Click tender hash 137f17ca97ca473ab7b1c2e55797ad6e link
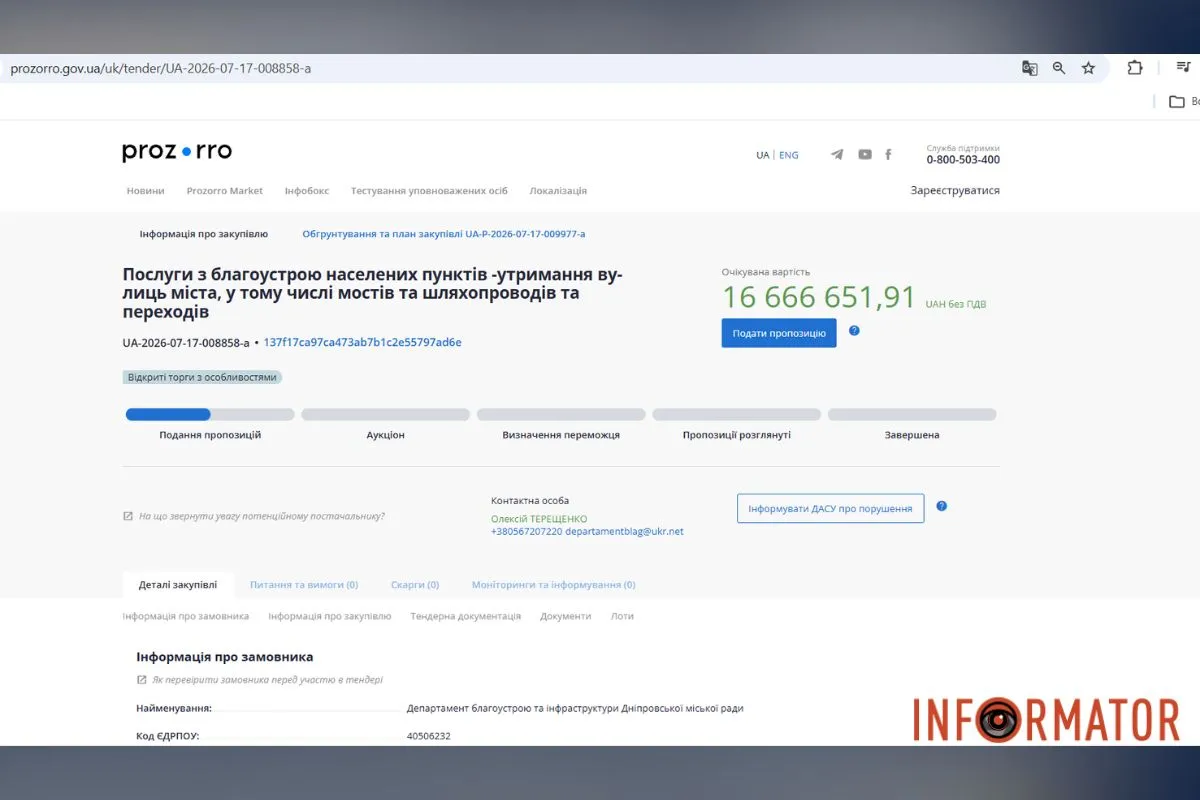Viewport: 1200px width, 800px height. click(363, 342)
